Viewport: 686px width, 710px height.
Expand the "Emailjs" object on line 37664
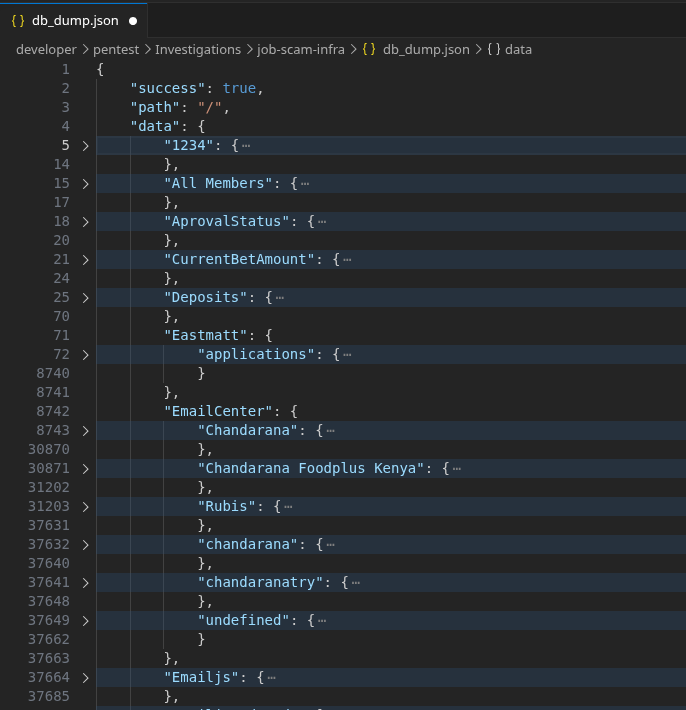click(86, 678)
